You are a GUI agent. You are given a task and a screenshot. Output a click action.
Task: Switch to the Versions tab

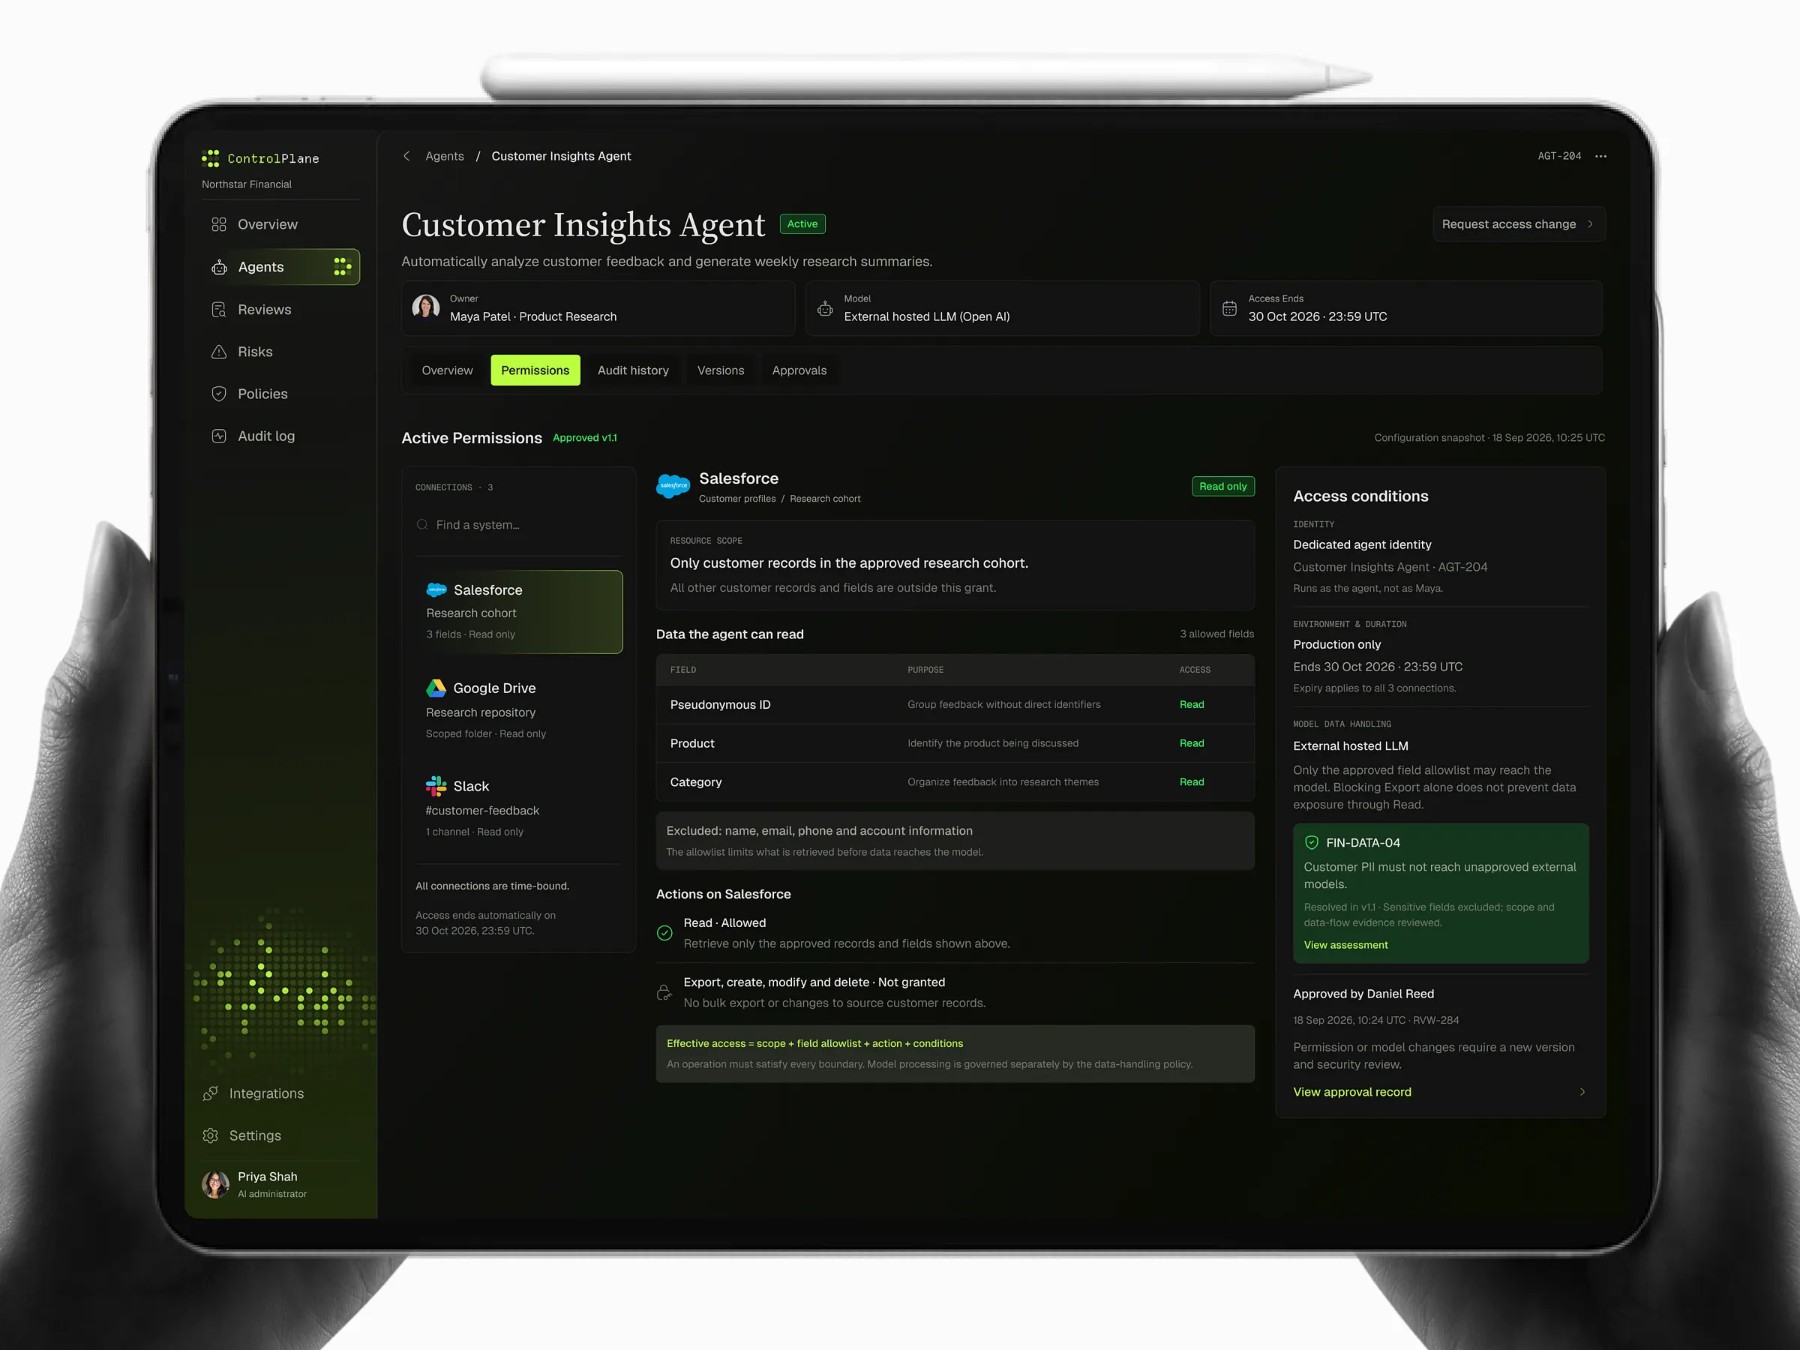pos(720,370)
